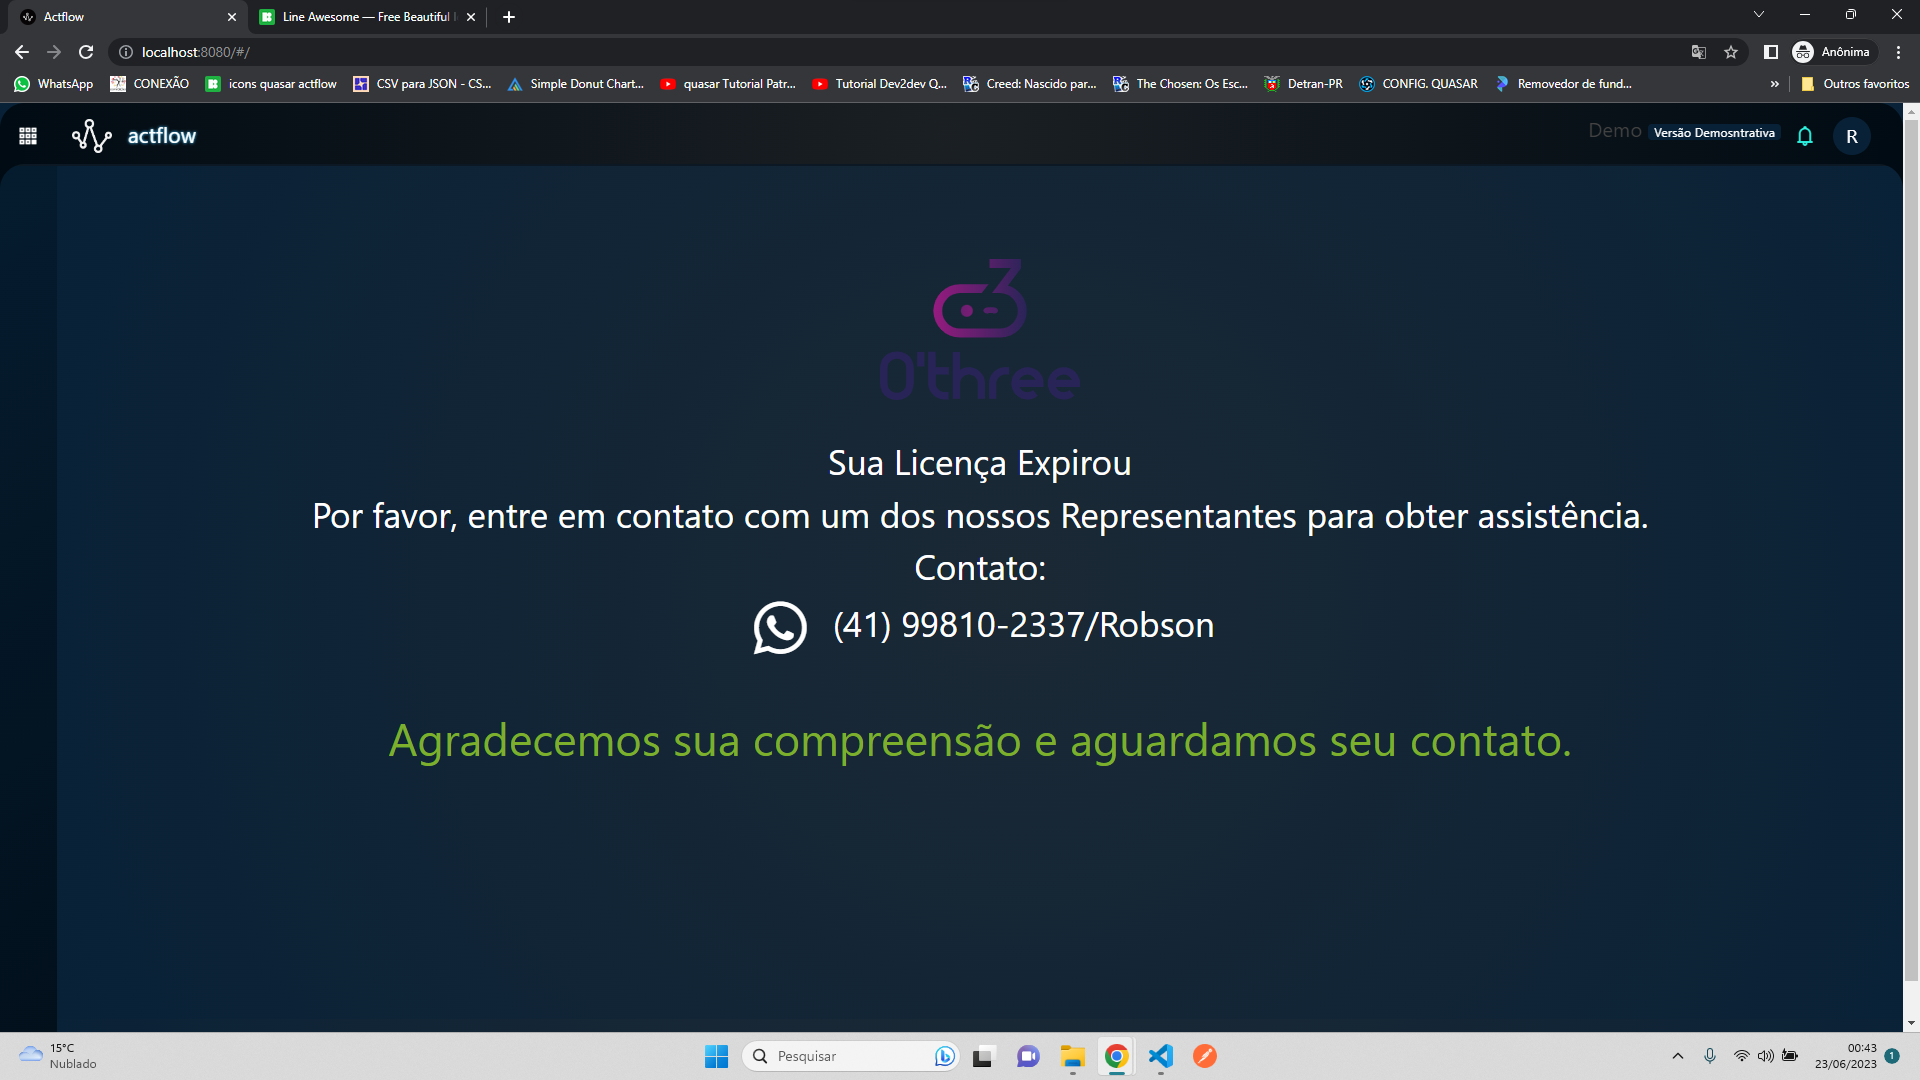Image resolution: width=1920 pixels, height=1080 pixels.
Task: Click the WhatsApp contact icon
Action: (x=780, y=627)
